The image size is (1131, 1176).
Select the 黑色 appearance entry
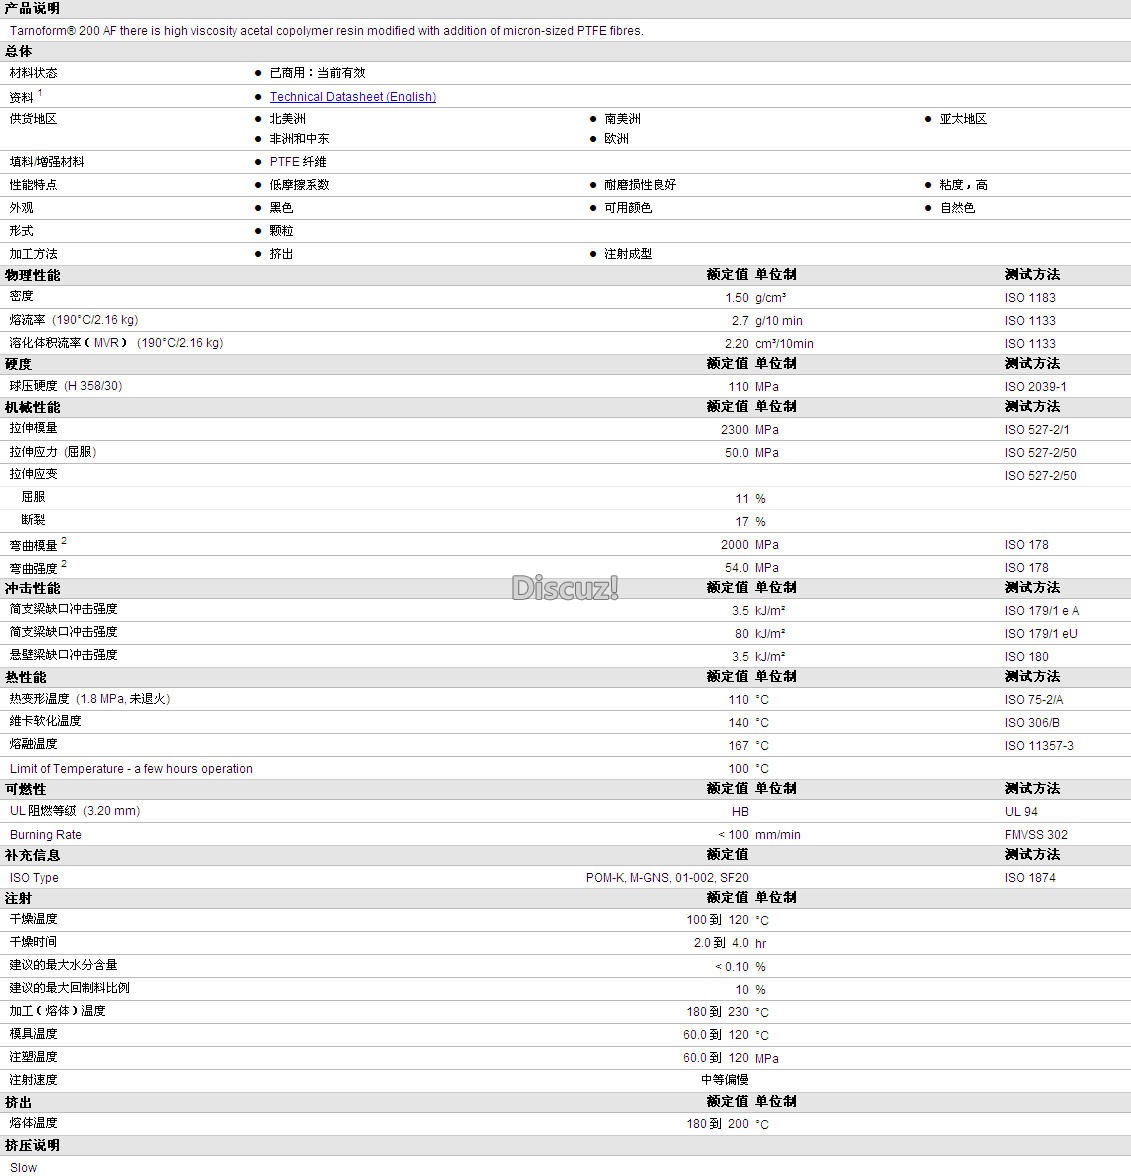pos(281,208)
